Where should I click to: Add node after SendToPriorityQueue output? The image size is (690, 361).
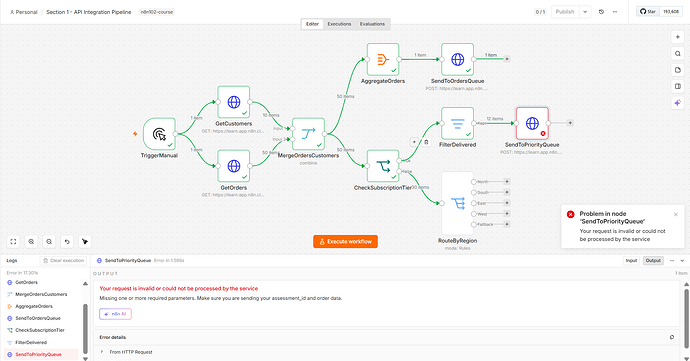(x=570, y=123)
